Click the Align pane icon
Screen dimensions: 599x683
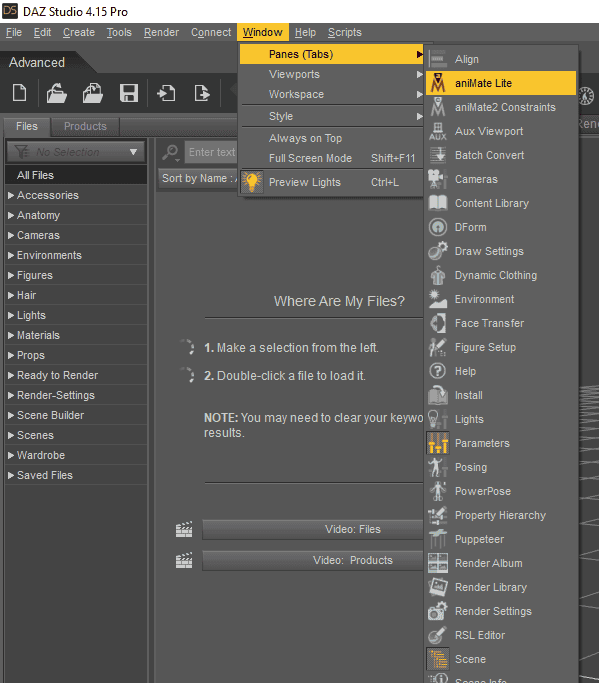pos(438,59)
